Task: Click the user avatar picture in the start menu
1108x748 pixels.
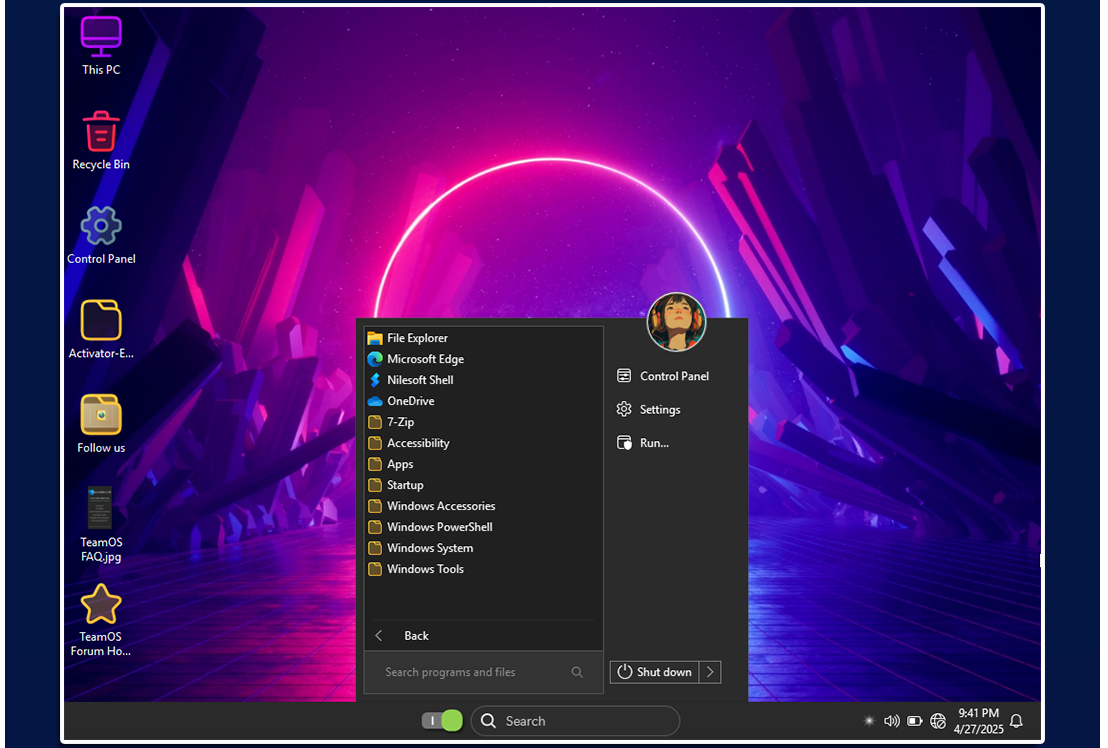Action: [677, 322]
